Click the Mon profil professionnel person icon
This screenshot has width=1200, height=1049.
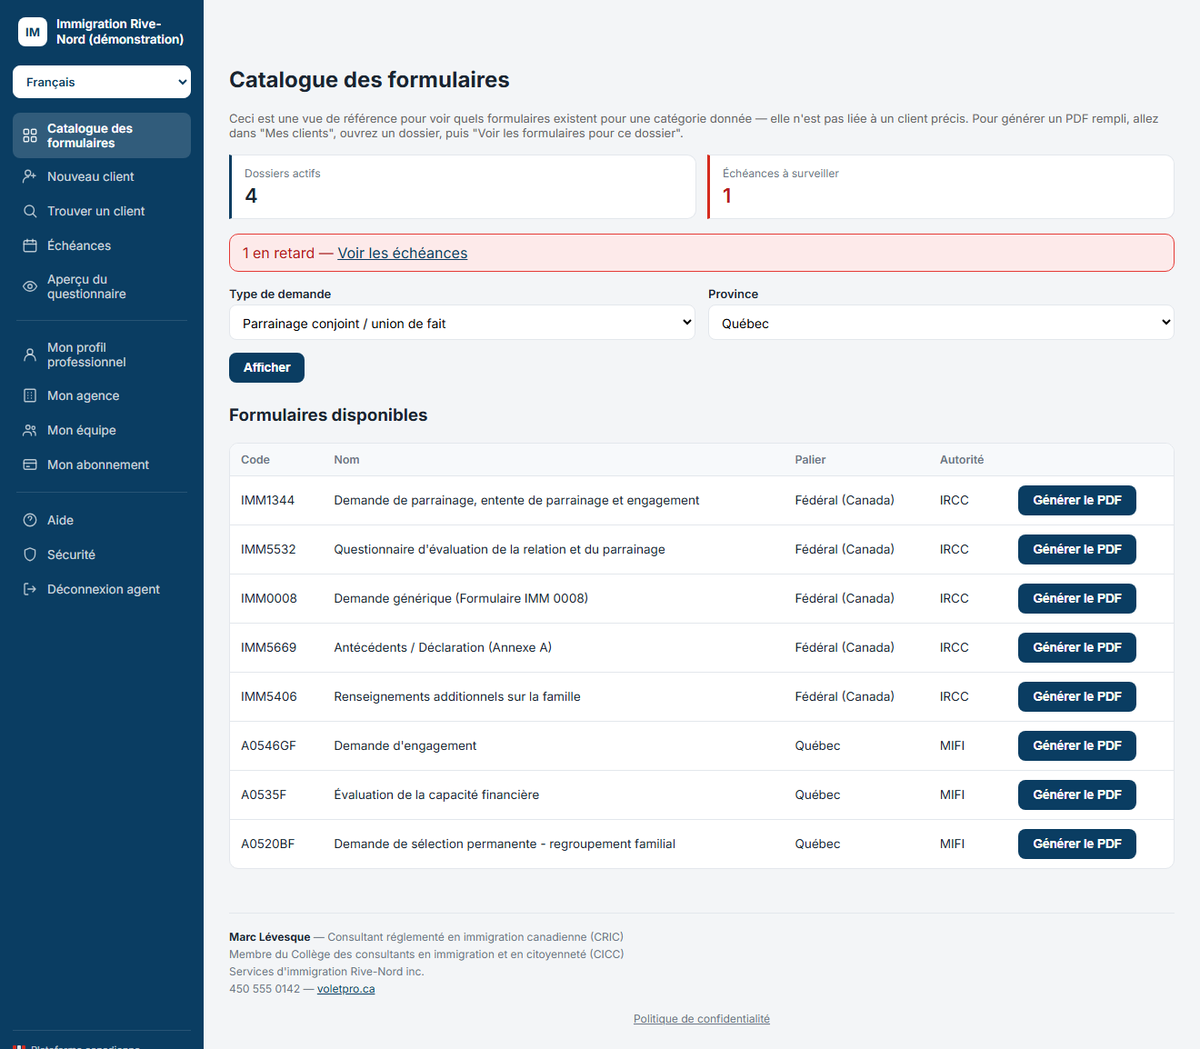30,355
